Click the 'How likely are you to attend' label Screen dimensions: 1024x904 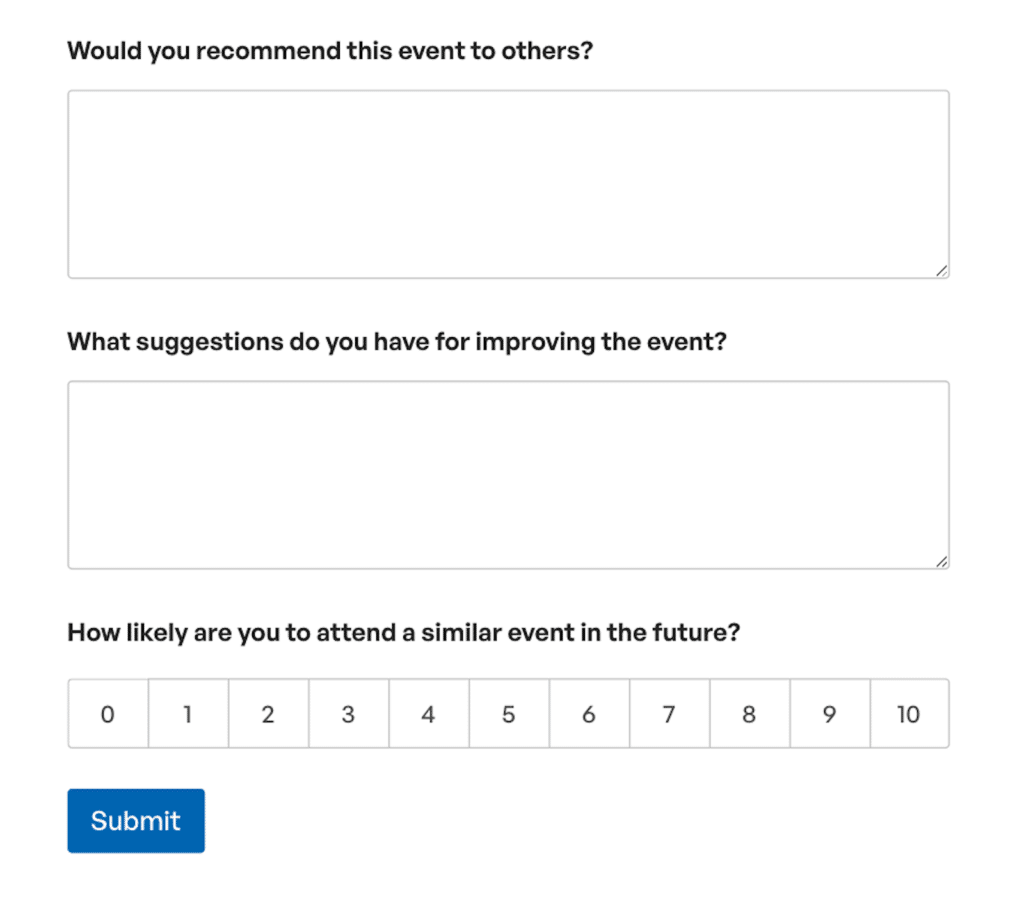(x=403, y=633)
